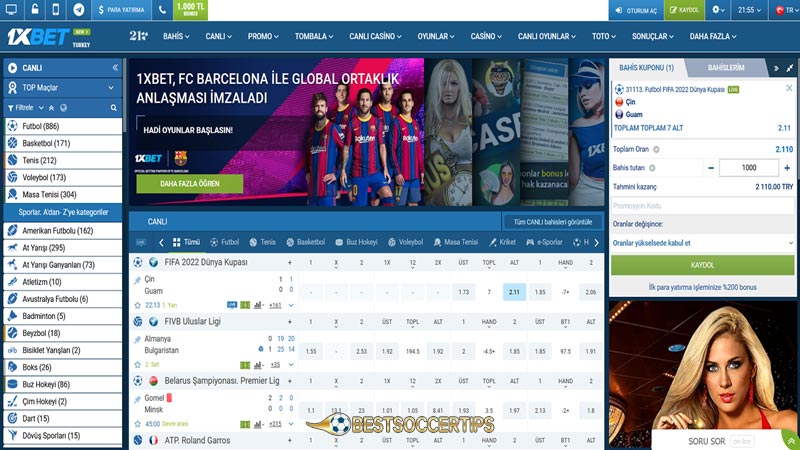The height and width of the screenshot is (450, 800).
Task: Click the green KAYDOL button in top bar
Action: [684, 10]
